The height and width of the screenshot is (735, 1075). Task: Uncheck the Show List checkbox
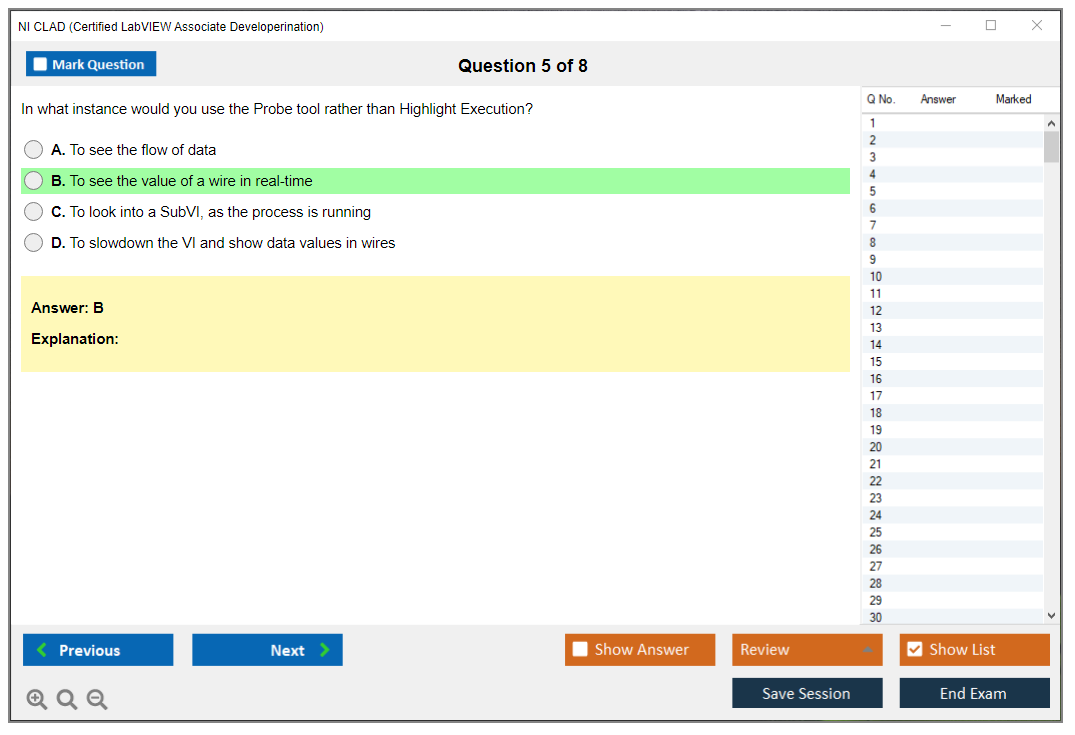[914, 650]
